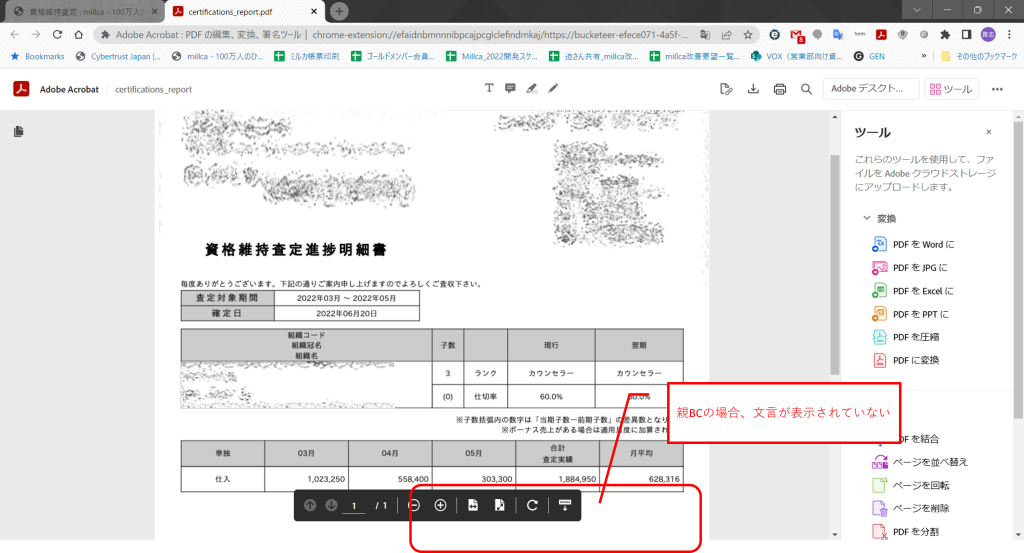Print the certifications_report document
This screenshot has height=553, width=1024.
point(780,89)
